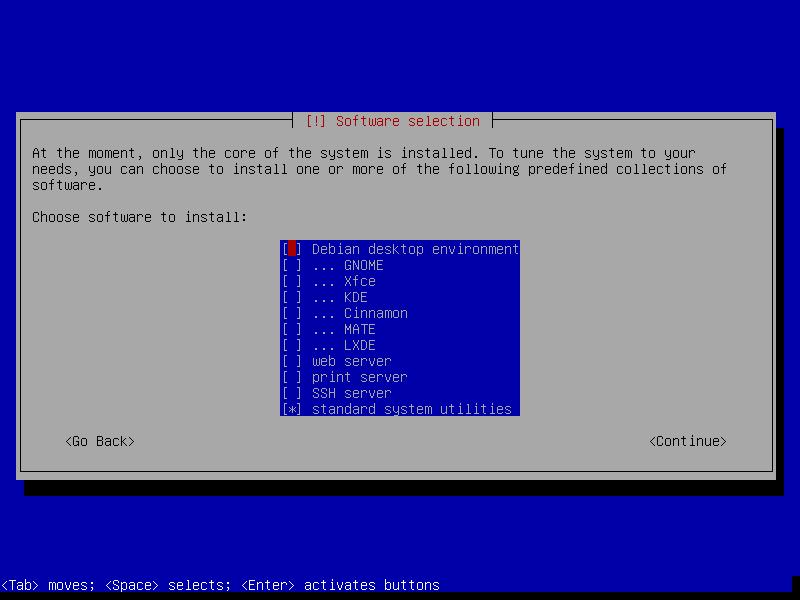Select the 'web server' list entry text
Viewport: 800px width, 600px height.
[x=352, y=361]
